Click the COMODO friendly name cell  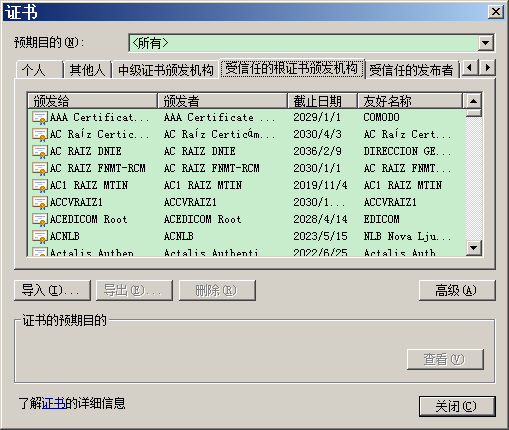[x=381, y=118]
